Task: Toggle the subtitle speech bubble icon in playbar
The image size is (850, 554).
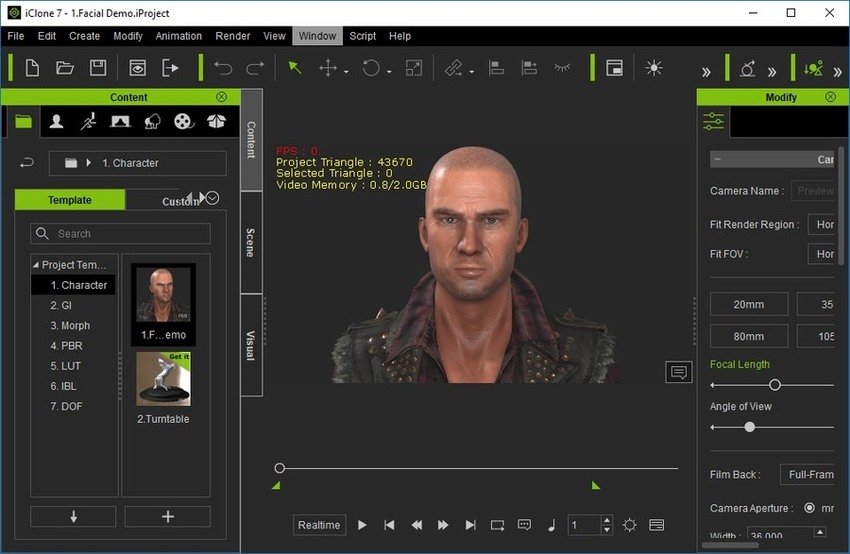Action: click(524, 525)
